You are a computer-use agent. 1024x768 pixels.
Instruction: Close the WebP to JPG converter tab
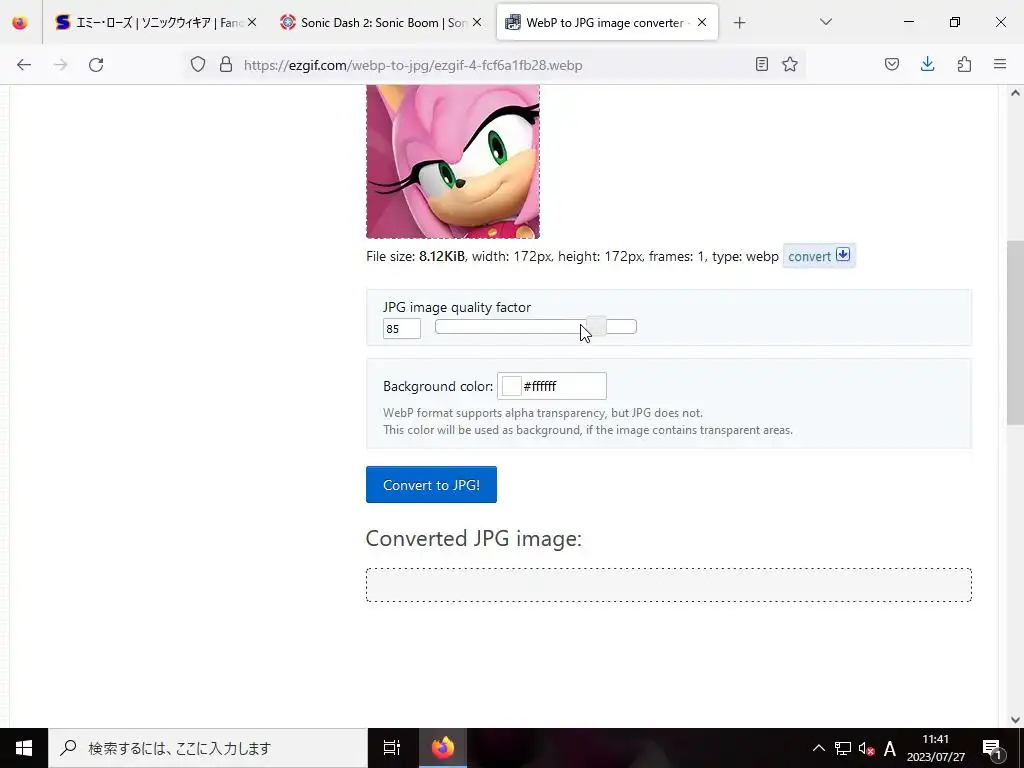(x=701, y=22)
